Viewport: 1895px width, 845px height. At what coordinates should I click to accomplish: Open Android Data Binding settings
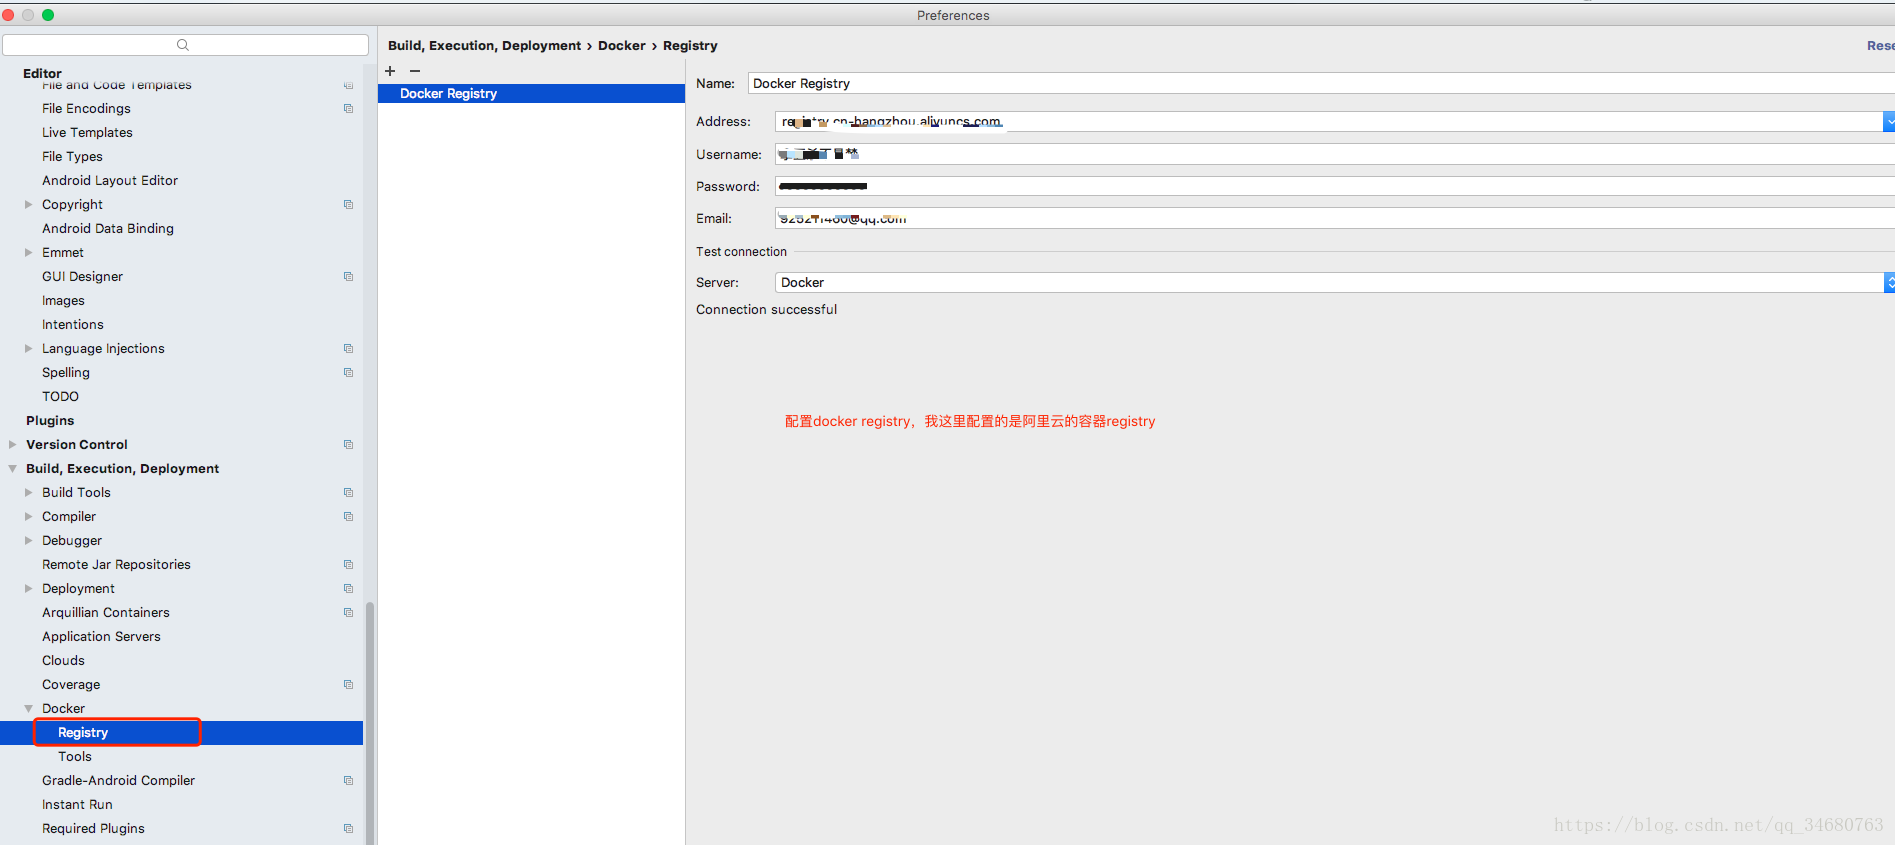click(108, 228)
